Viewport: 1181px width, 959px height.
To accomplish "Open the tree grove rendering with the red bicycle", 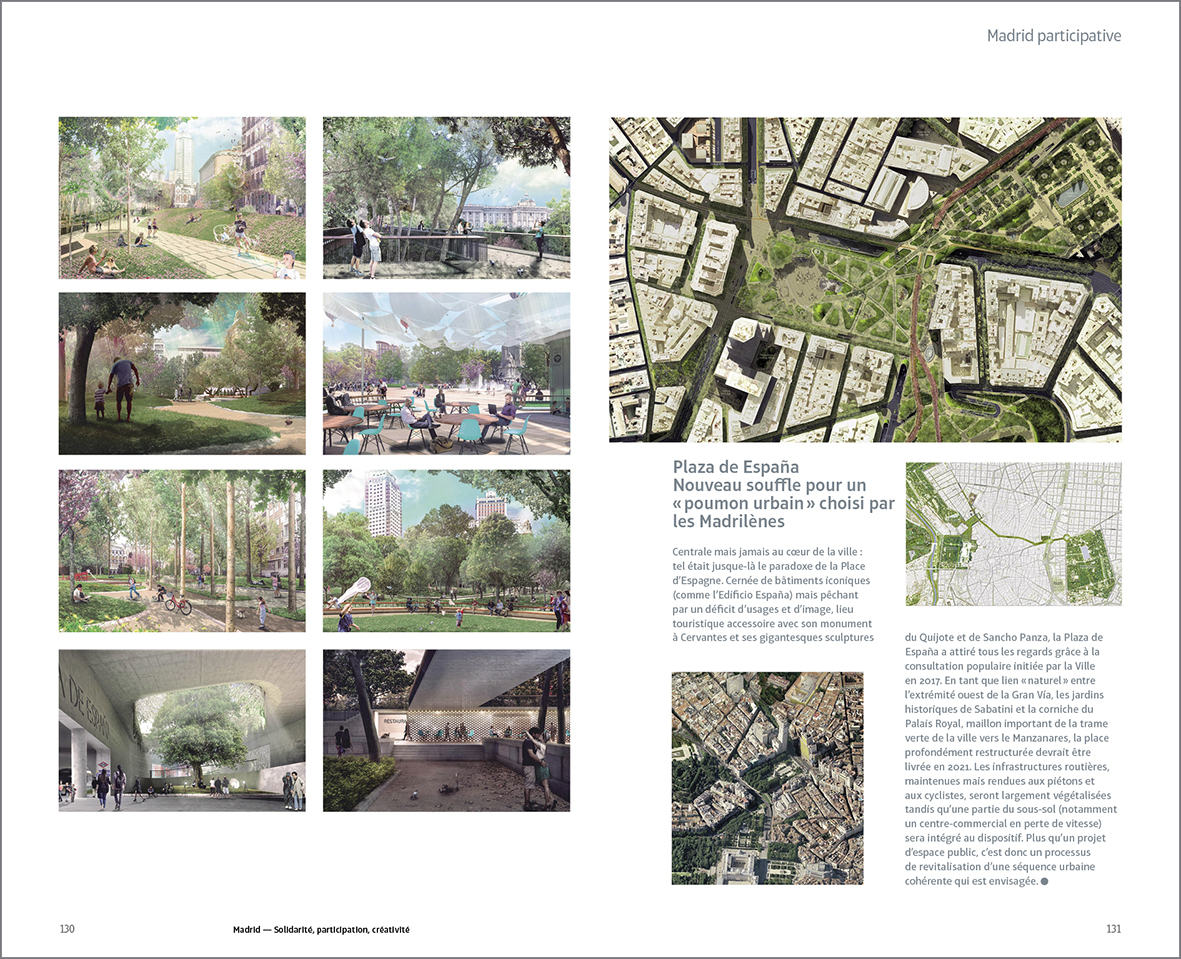I will [182, 551].
